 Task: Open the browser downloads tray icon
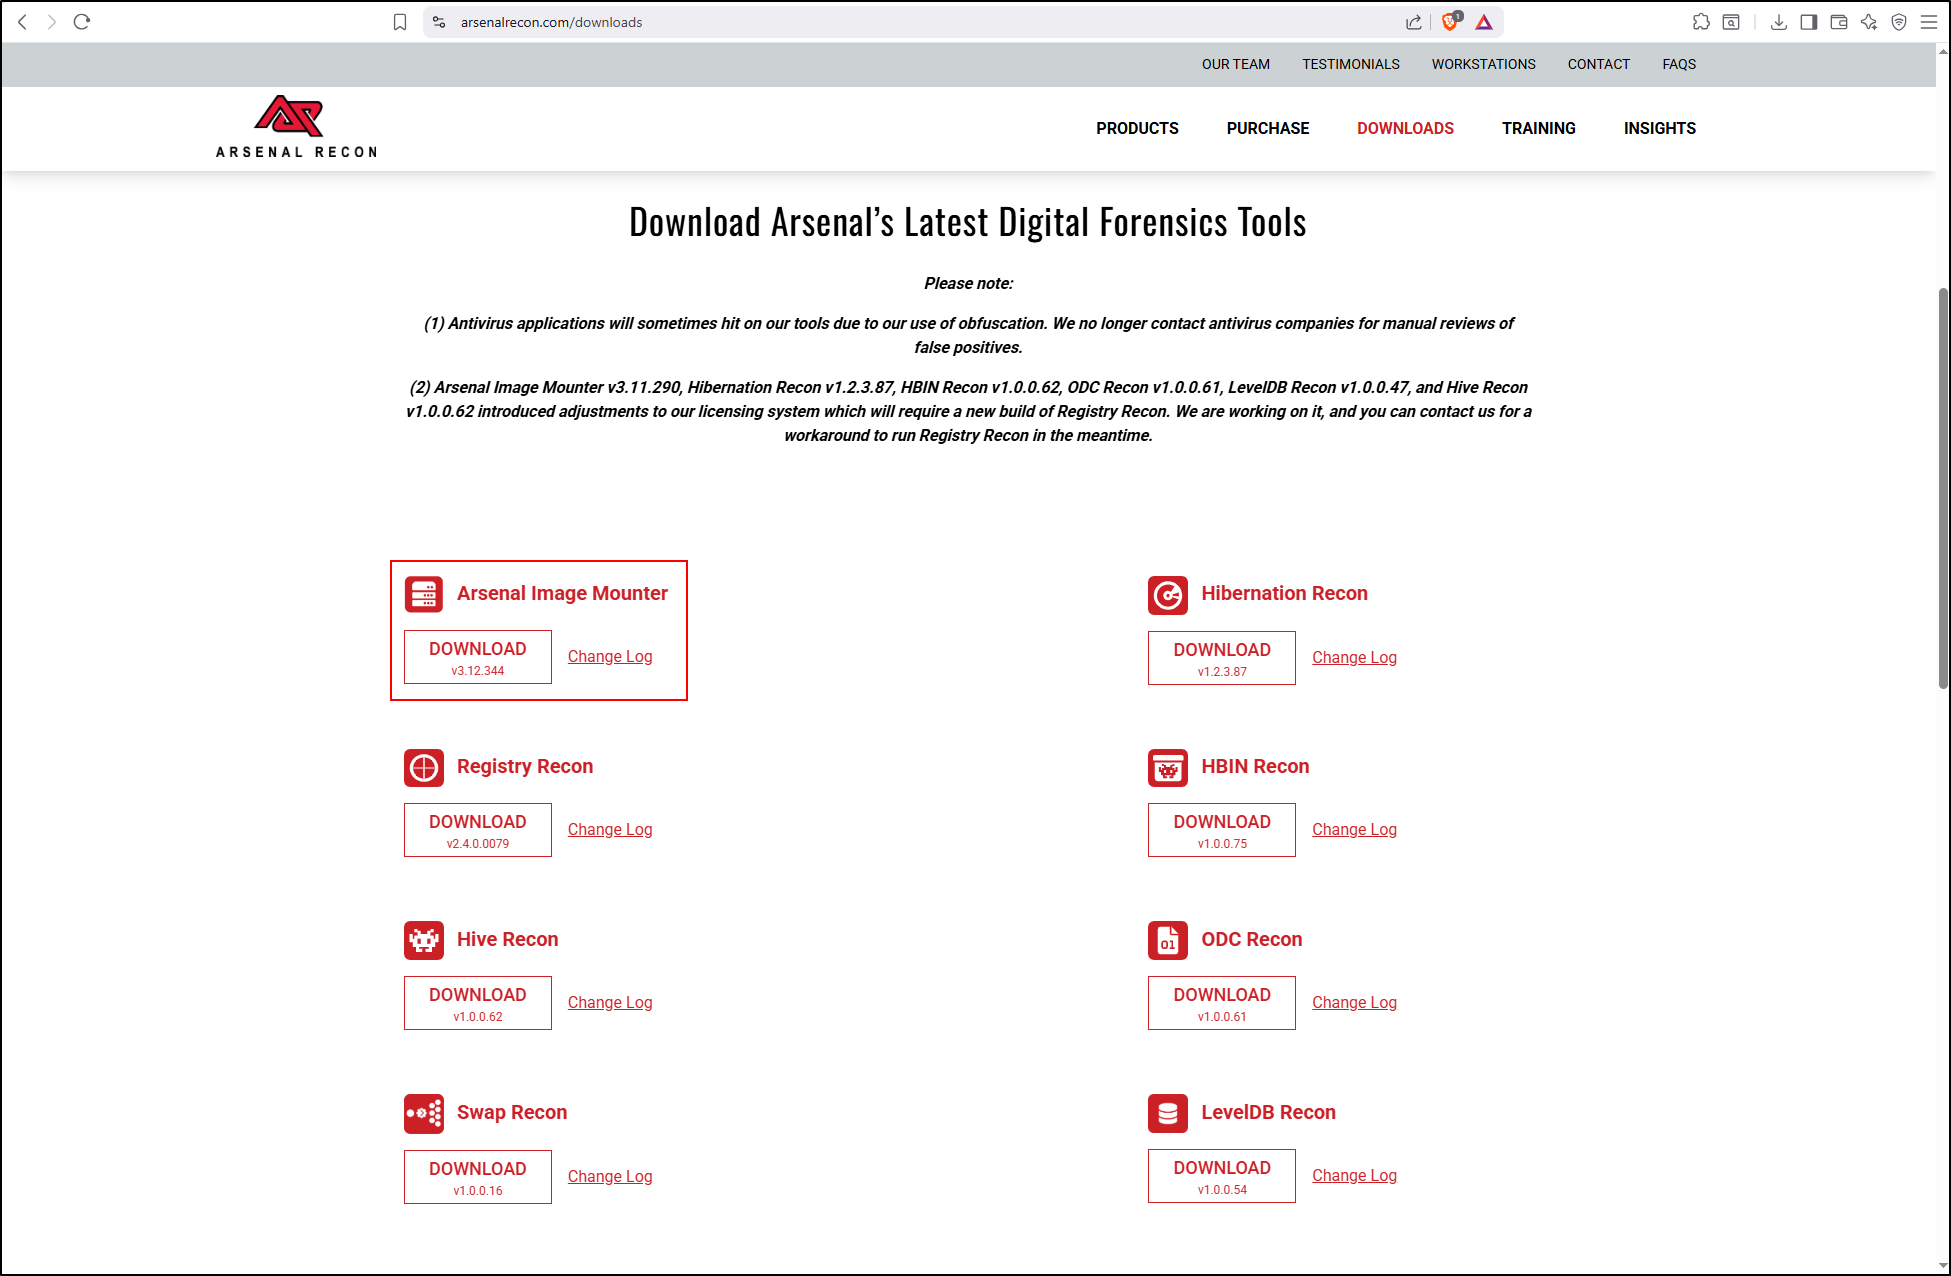pos(1779,22)
